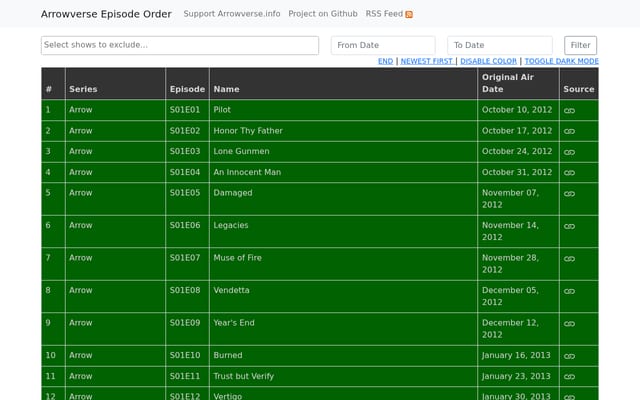Select the episode name Muse of Fire
640x400 pixels.
(x=238, y=258)
